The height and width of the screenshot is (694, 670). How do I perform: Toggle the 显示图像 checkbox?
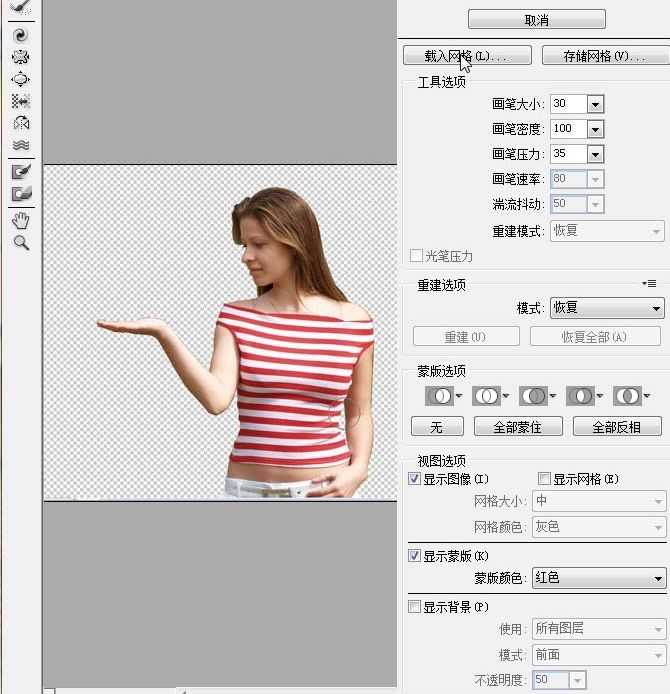point(414,479)
